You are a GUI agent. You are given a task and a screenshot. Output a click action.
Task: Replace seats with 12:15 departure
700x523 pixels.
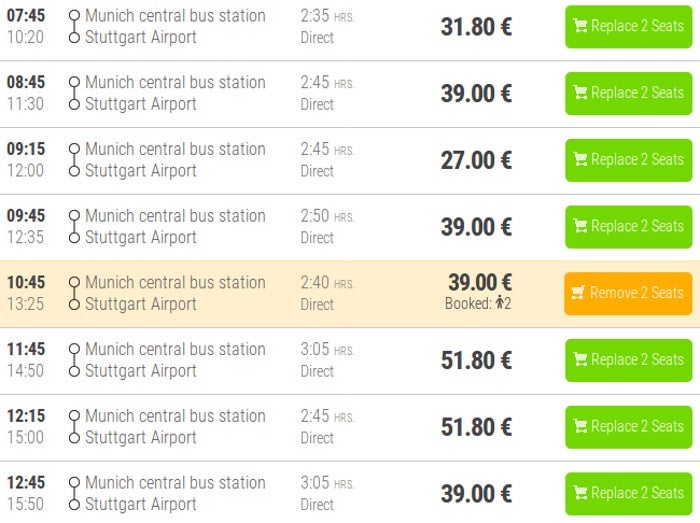tap(627, 427)
